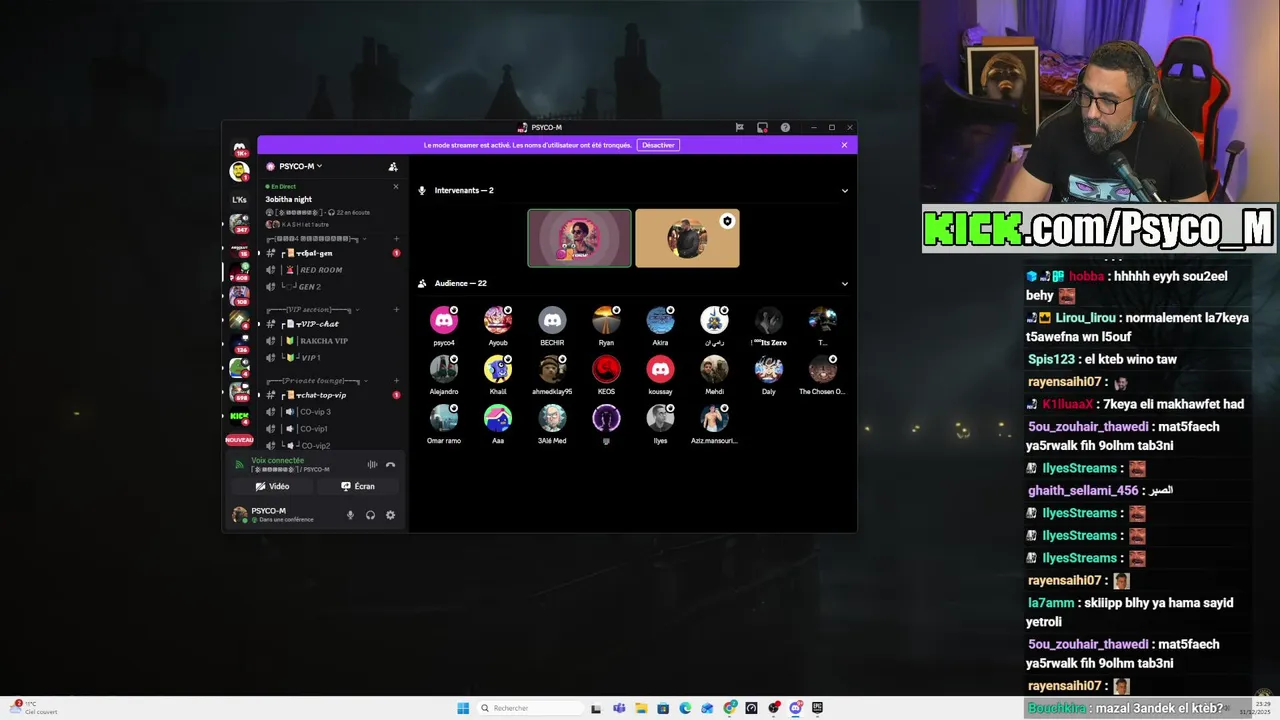Toggle headphone deafen in user panel
This screenshot has width=1280, height=720.
(370, 515)
